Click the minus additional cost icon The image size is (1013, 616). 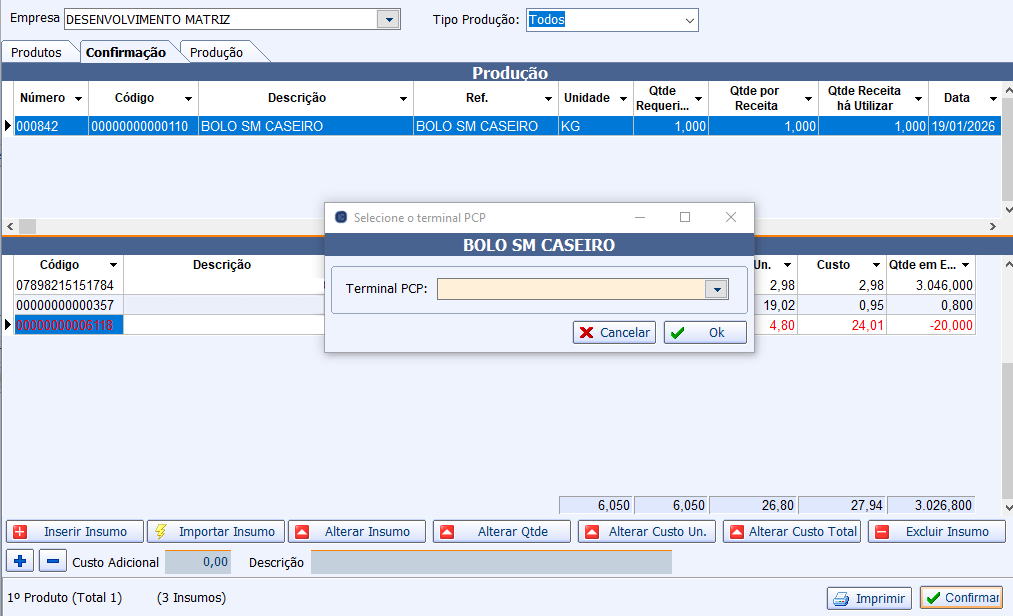click(x=55, y=562)
